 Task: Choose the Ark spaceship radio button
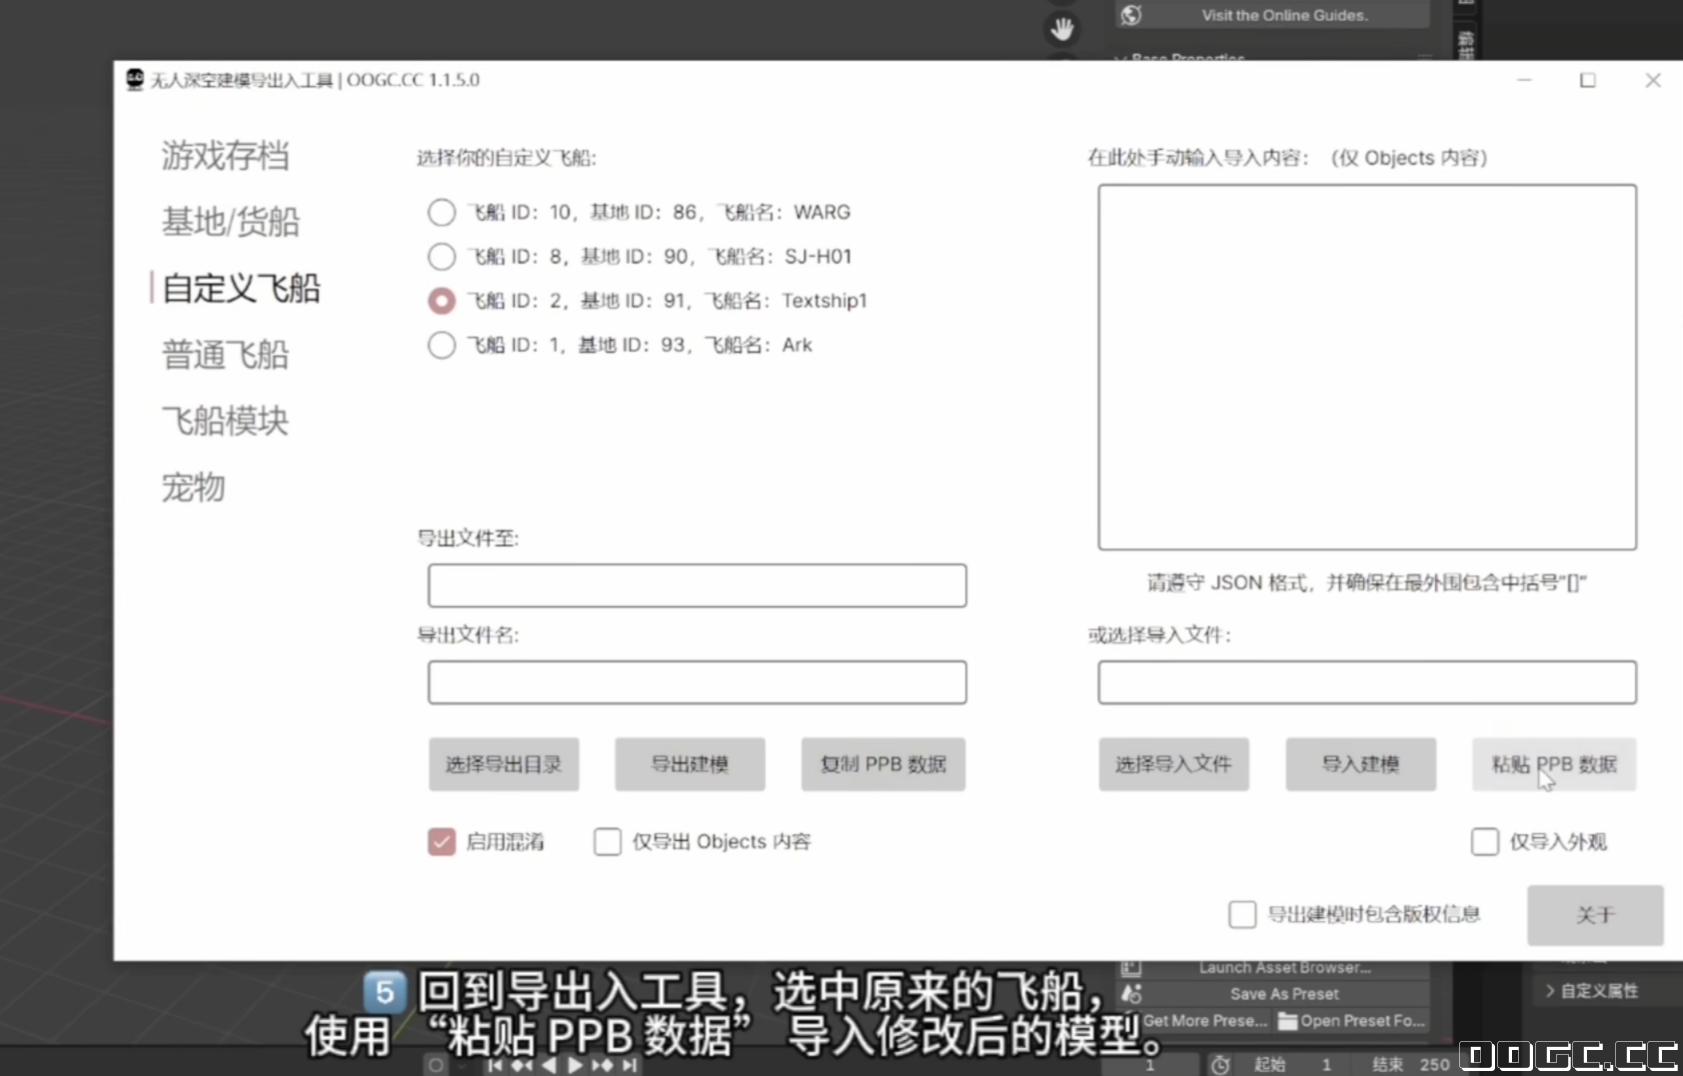(441, 345)
